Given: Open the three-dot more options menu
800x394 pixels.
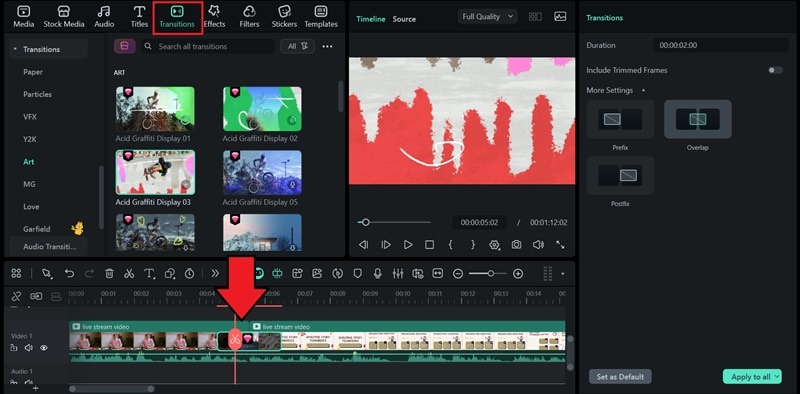Looking at the screenshot, I should click(328, 46).
